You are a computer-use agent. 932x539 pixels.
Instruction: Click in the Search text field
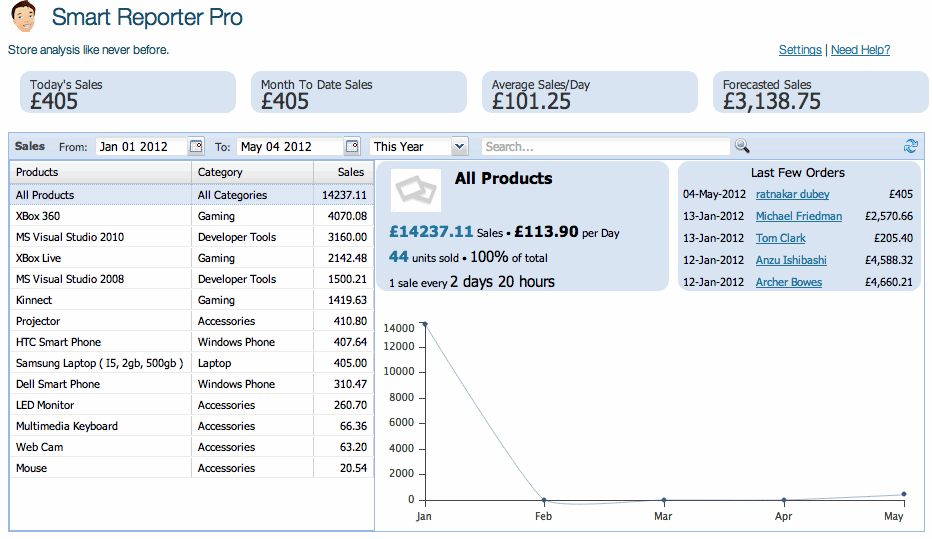point(605,147)
